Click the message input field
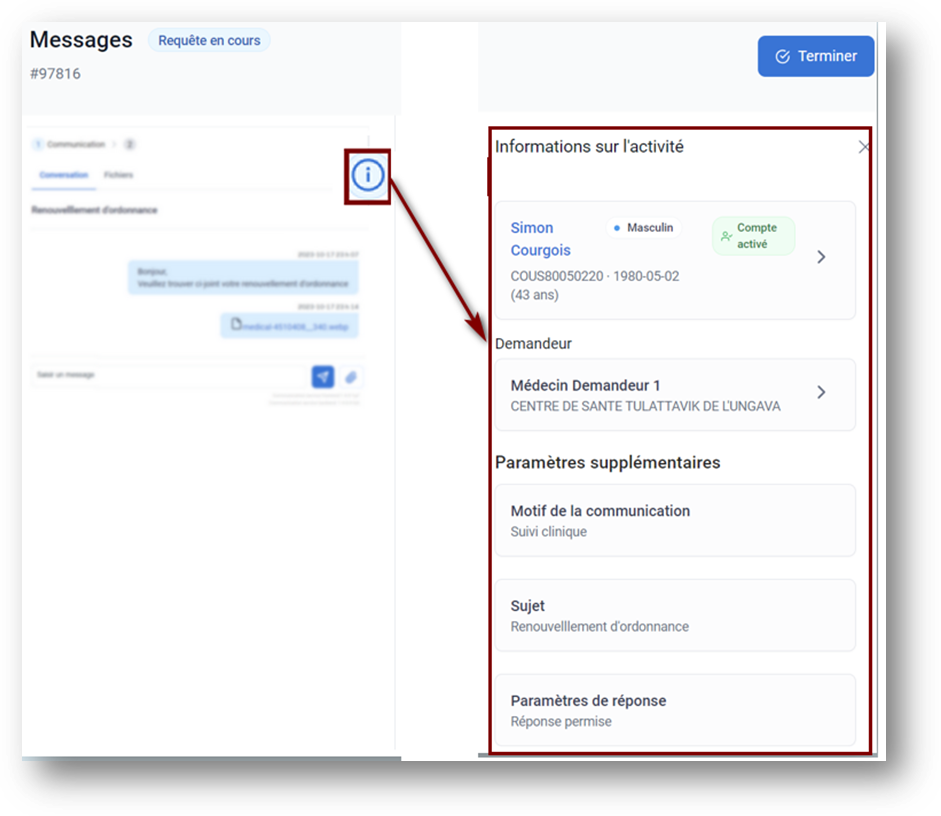The width and height of the screenshot is (941, 816). point(170,375)
